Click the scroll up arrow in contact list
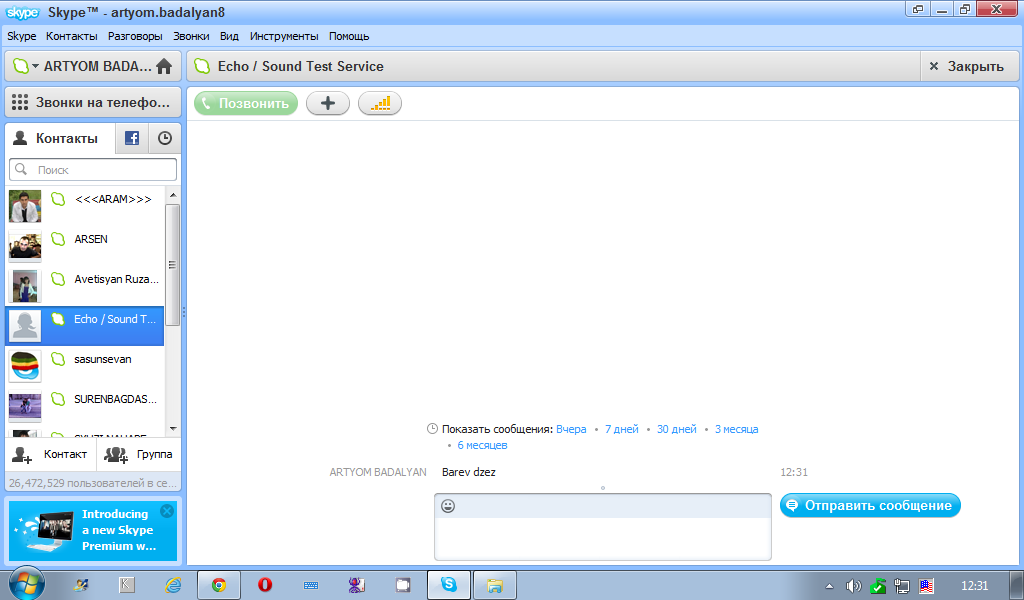Image resolution: width=1024 pixels, height=600 pixels. [x=172, y=195]
